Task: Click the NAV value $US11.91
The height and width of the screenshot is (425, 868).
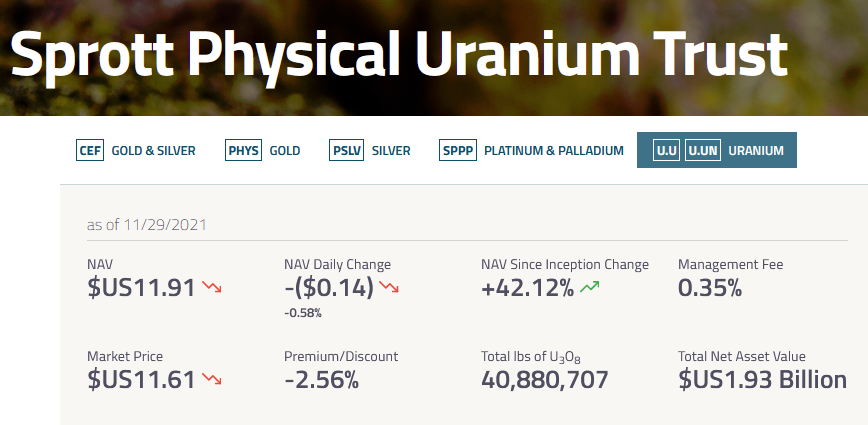Action: [x=141, y=289]
